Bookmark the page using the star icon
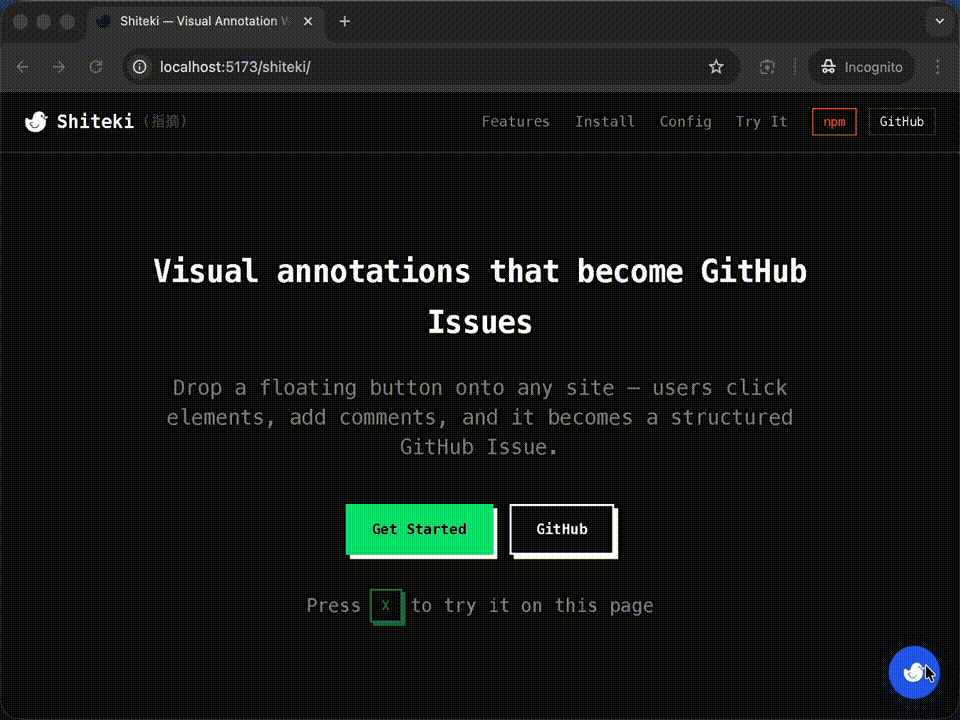This screenshot has width=960, height=720. pos(716,67)
